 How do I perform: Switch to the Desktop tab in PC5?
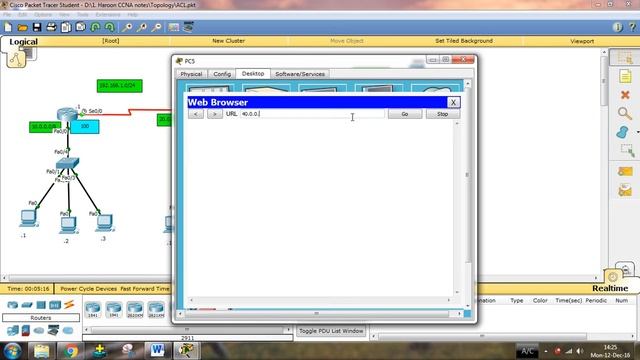[253, 73]
